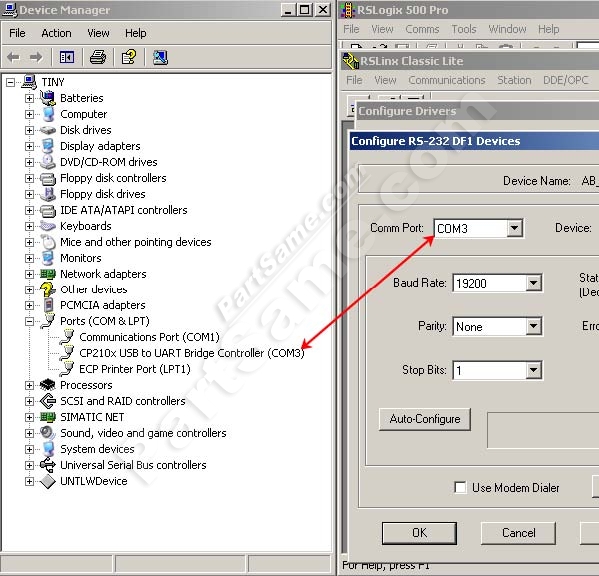Expand the Monitors node
599x576 pixels.
point(29,258)
